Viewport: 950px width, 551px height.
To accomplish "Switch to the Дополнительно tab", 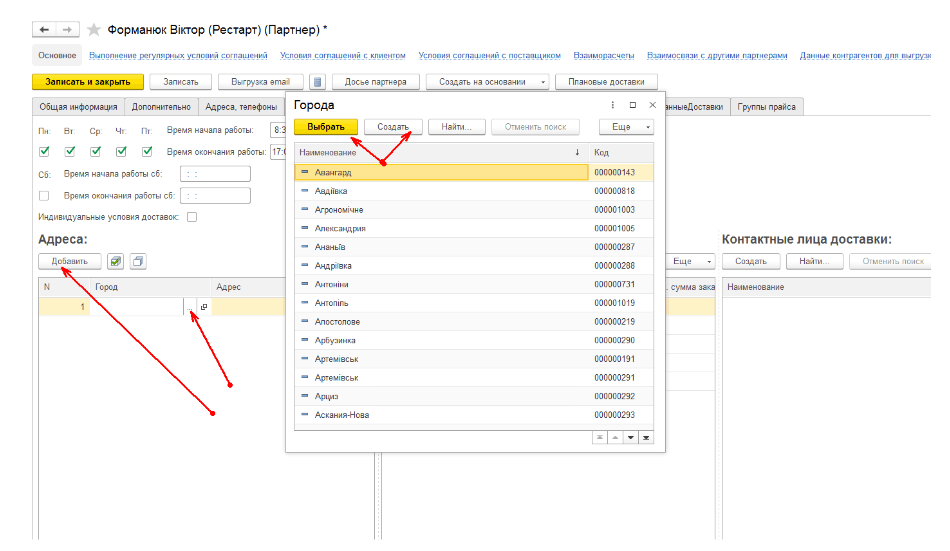I will tap(161, 107).
